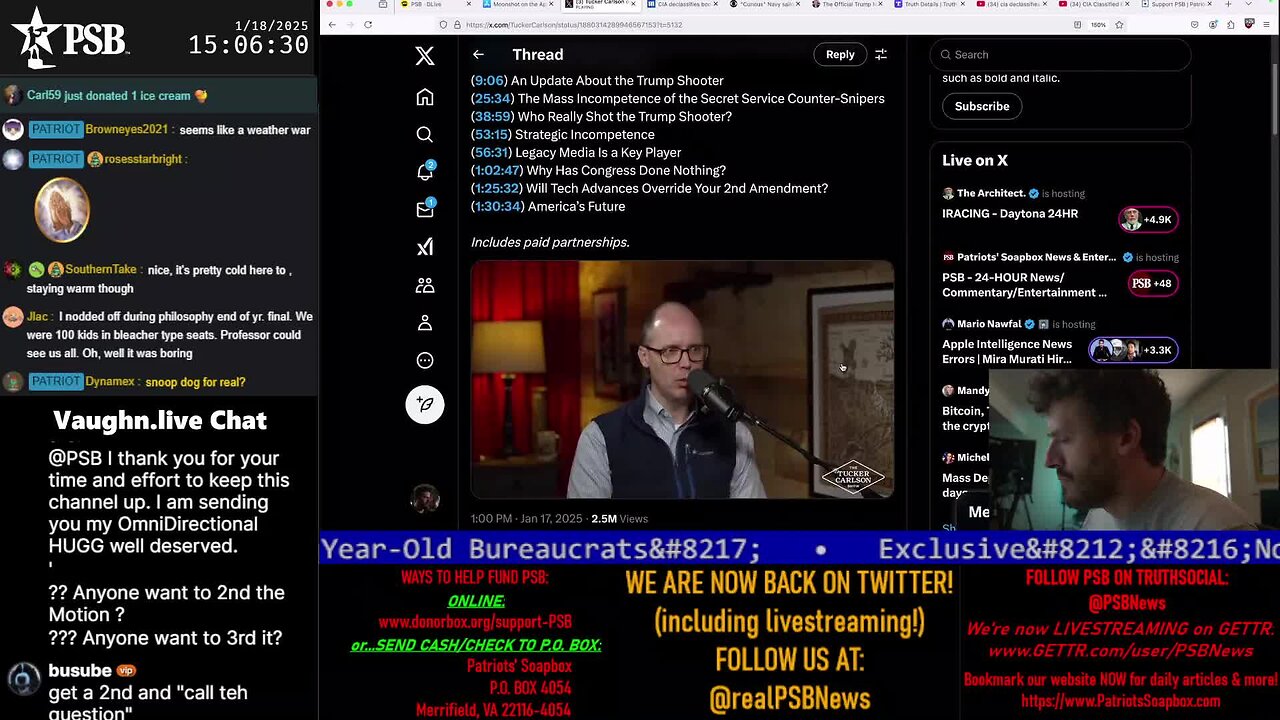
Task: Click 'Live on X' heading
Action: tap(975, 160)
